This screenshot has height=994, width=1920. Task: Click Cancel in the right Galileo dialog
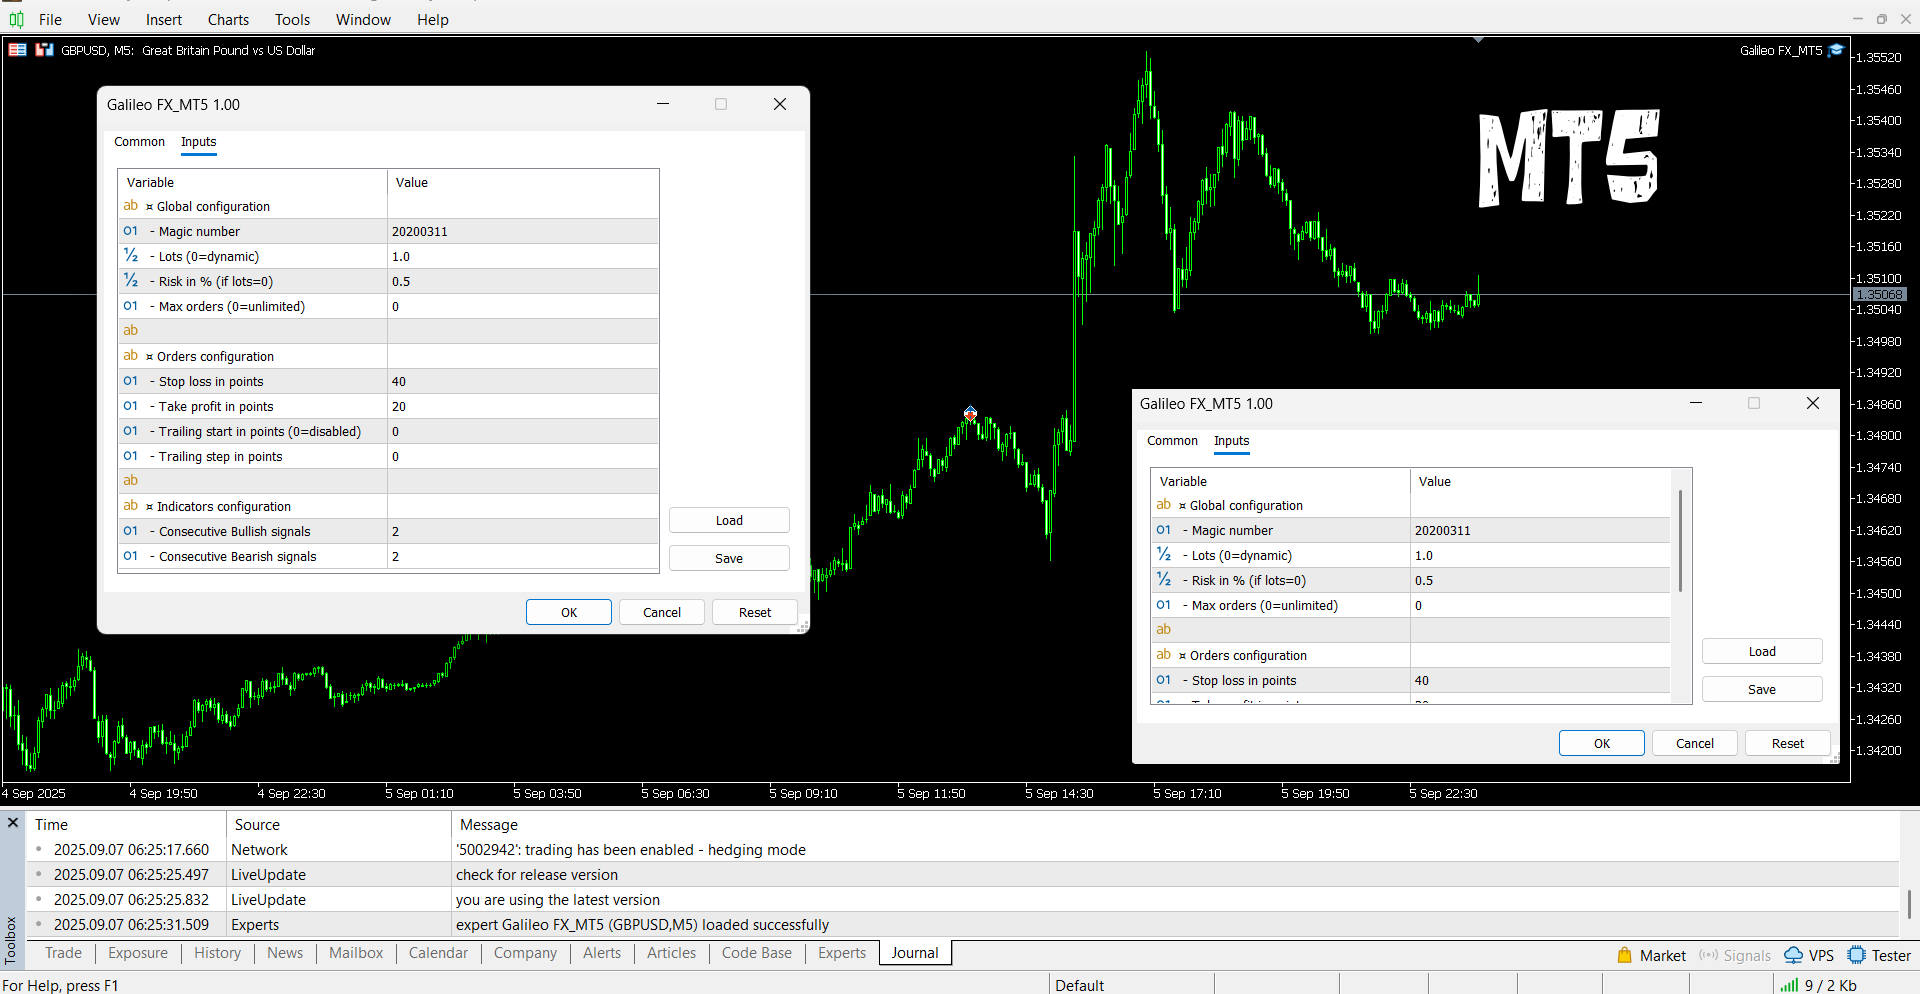(x=1695, y=743)
